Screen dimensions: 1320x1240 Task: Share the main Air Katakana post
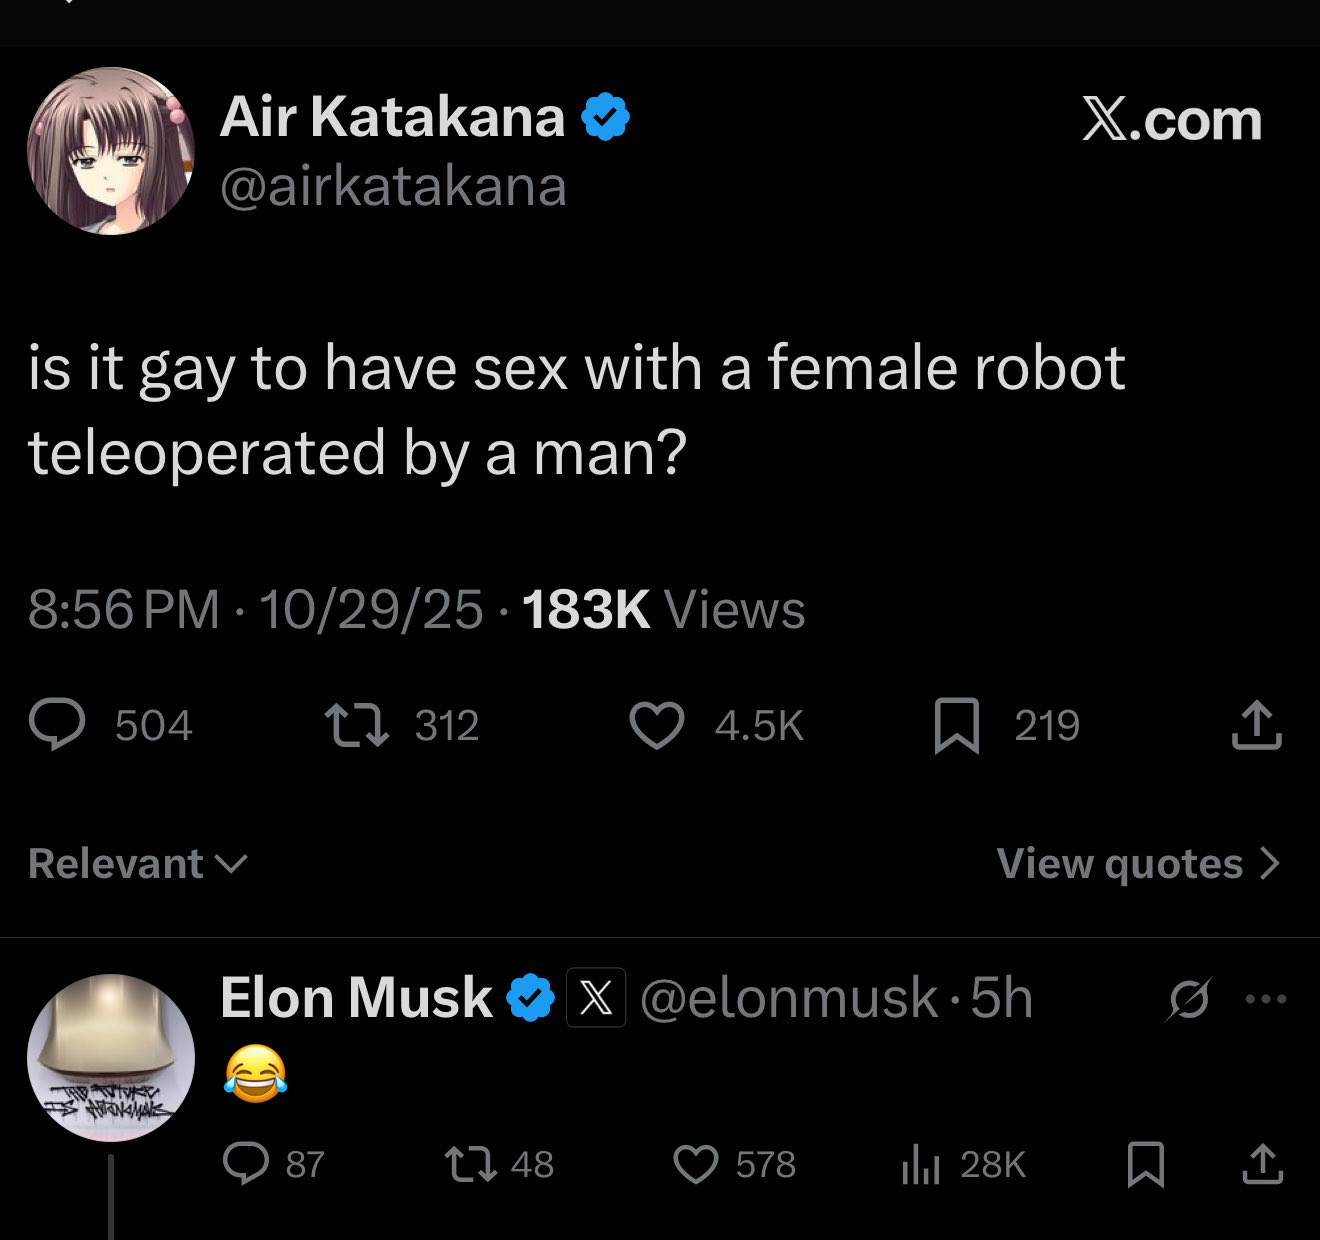click(x=1256, y=725)
